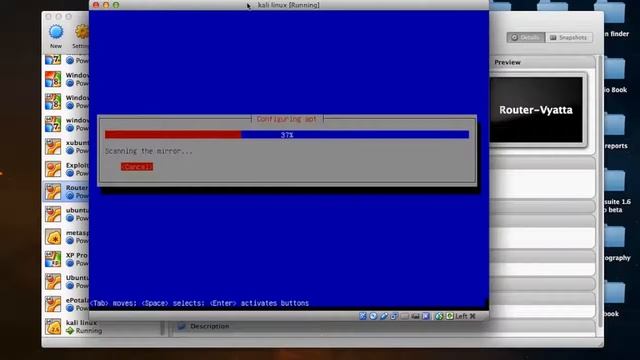Click the ePotala VM OS icon
640x360 pixels.
(53, 304)
